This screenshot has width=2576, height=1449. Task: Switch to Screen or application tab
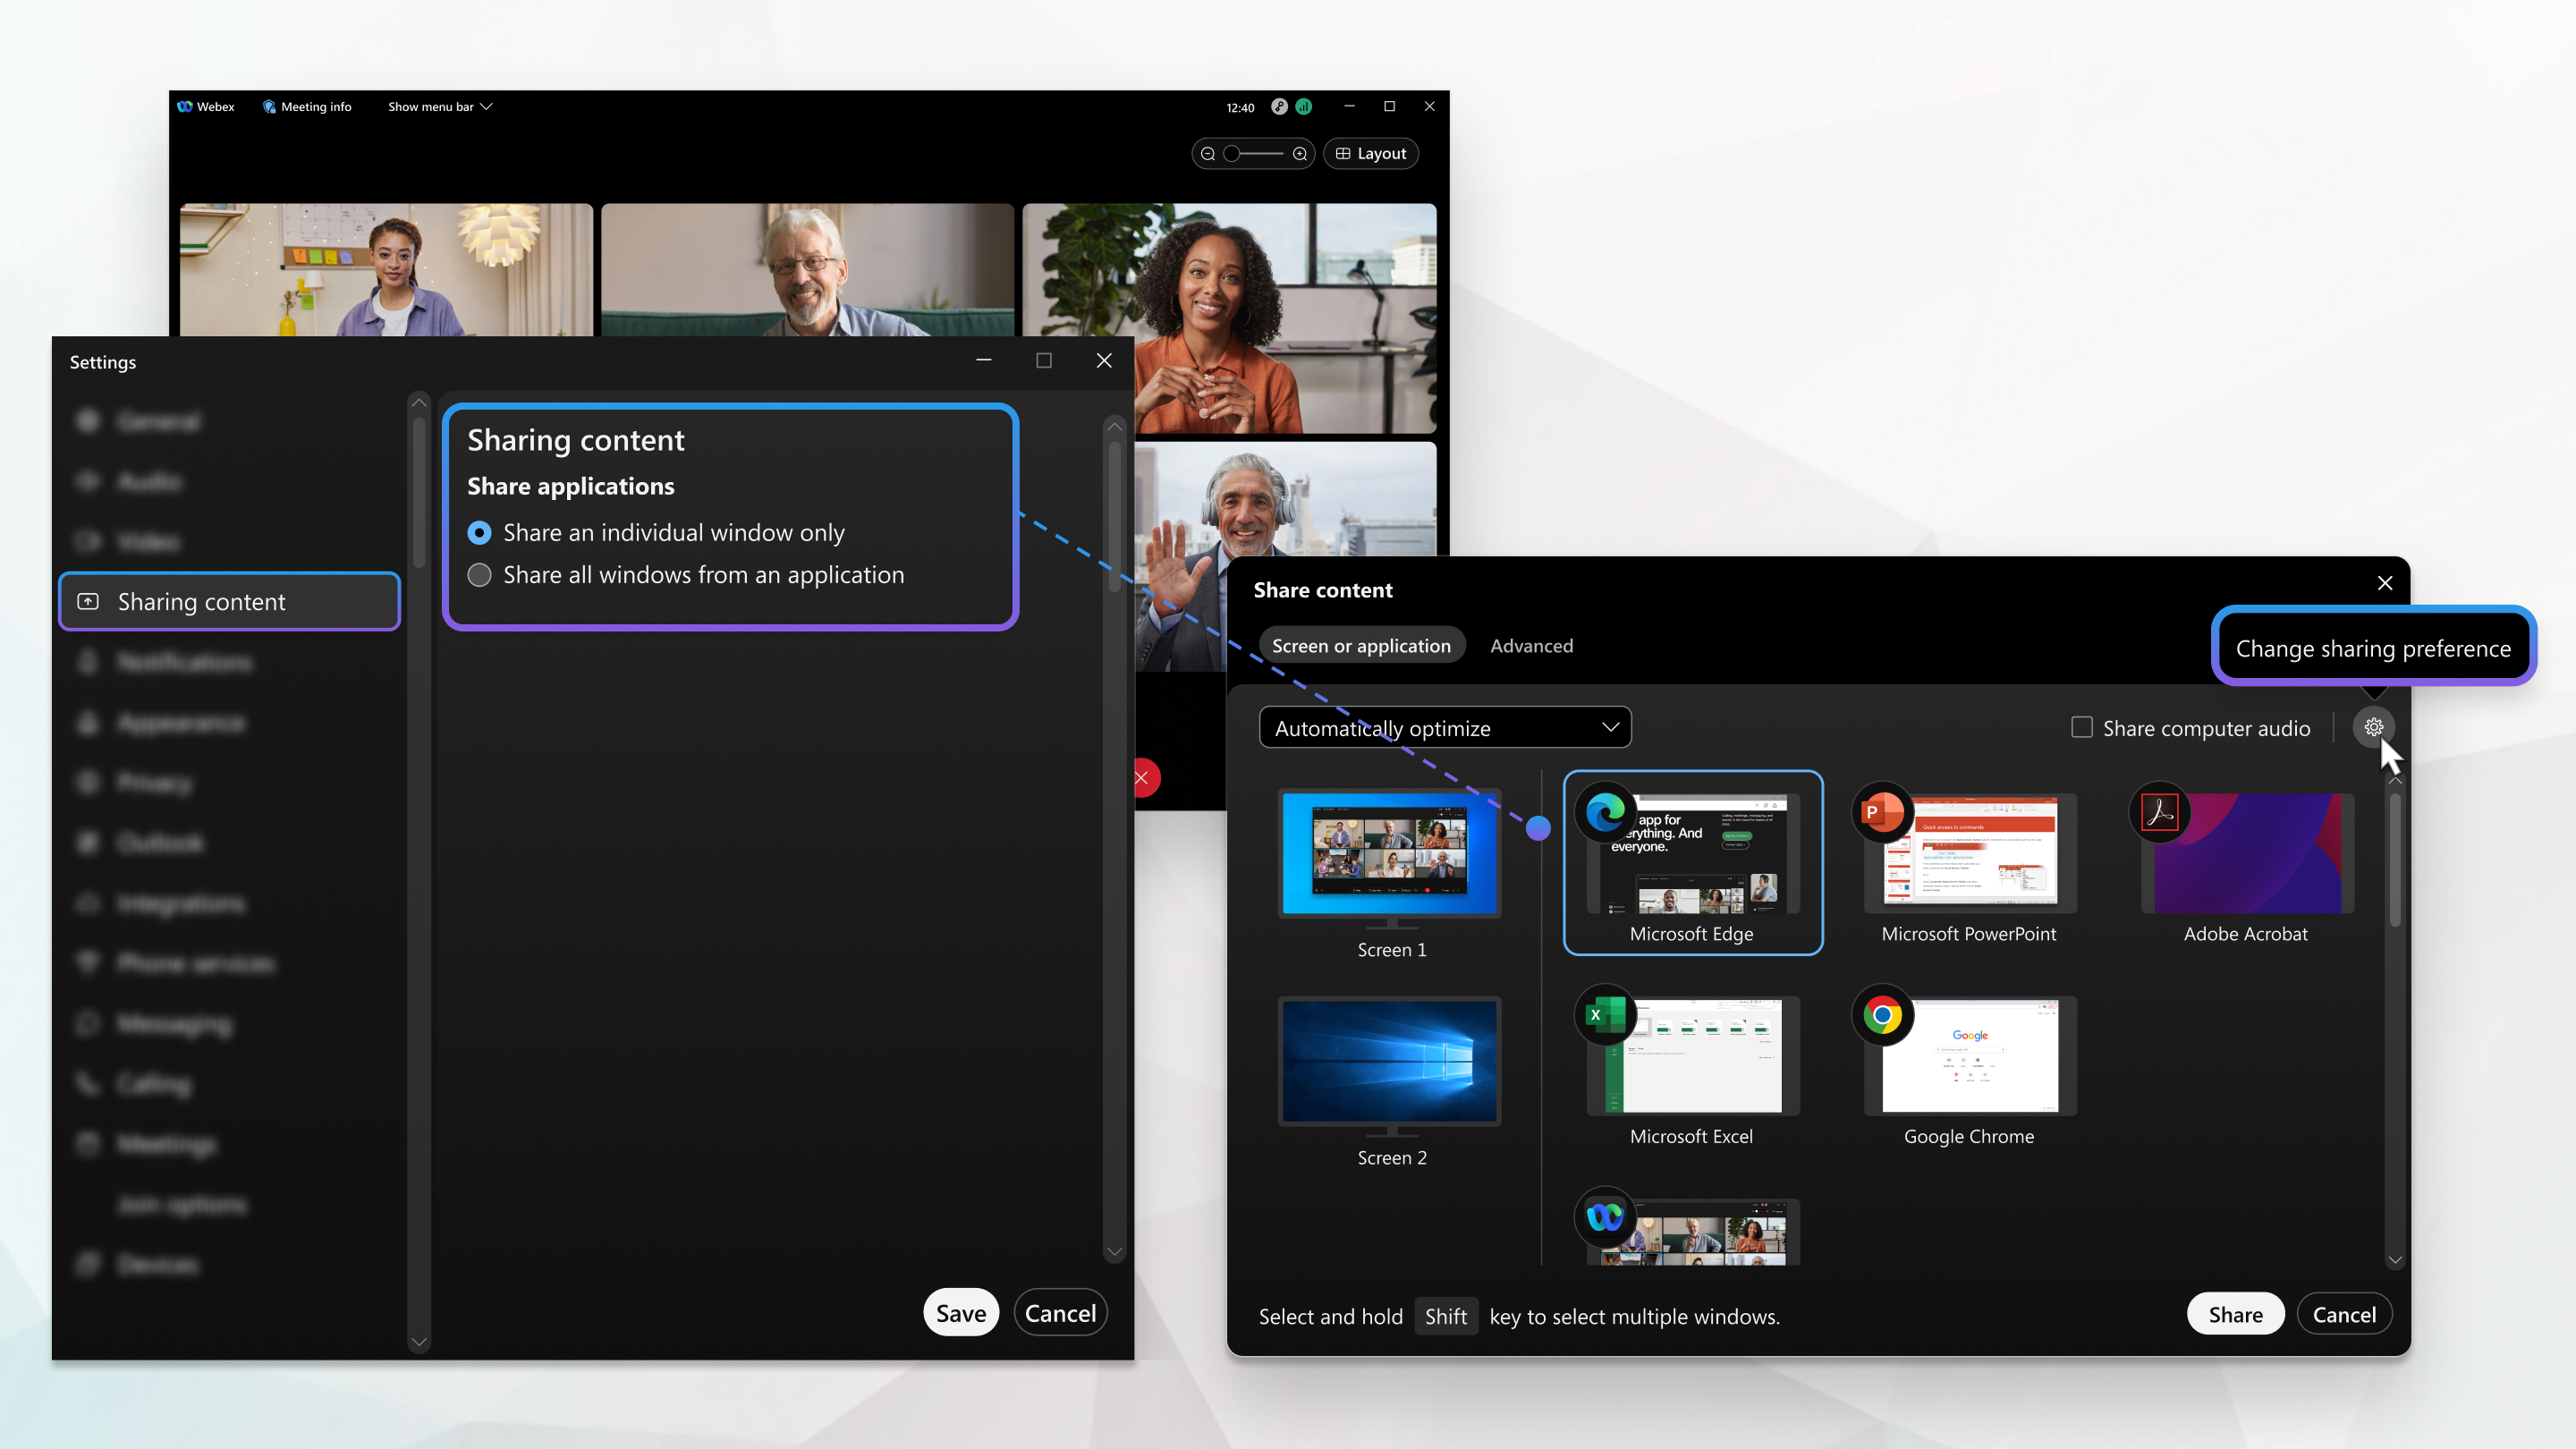point(1360,644)
